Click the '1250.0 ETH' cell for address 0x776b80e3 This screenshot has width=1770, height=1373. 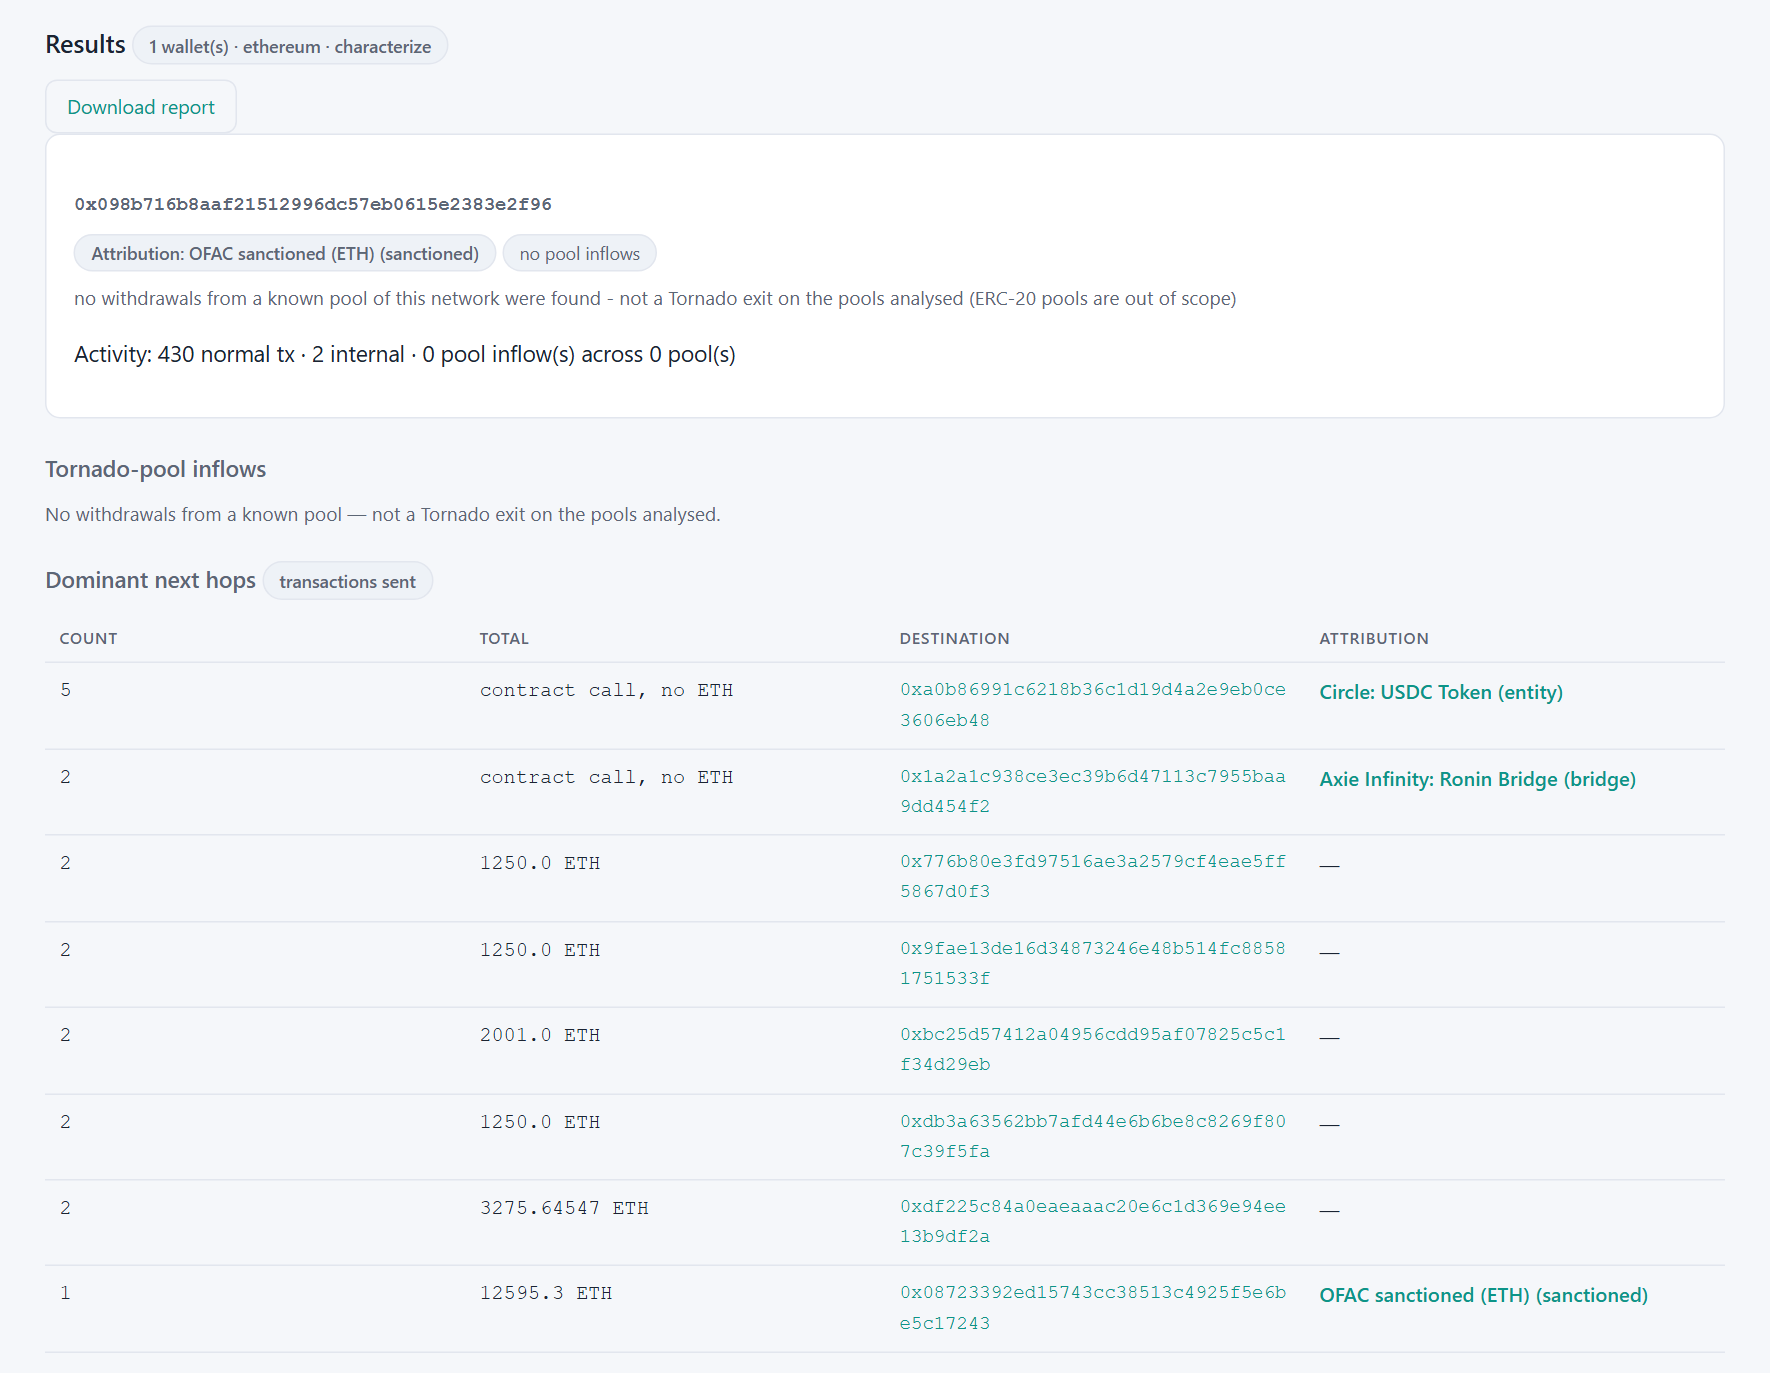[540, 863]
